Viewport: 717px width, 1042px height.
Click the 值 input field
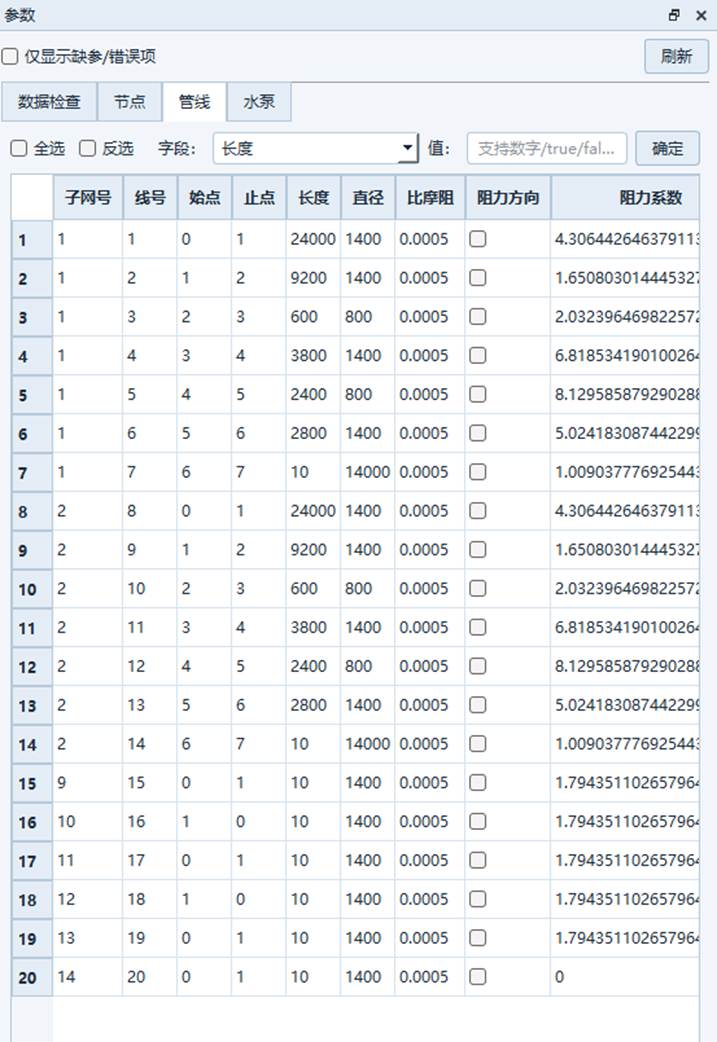pos(547,149)
